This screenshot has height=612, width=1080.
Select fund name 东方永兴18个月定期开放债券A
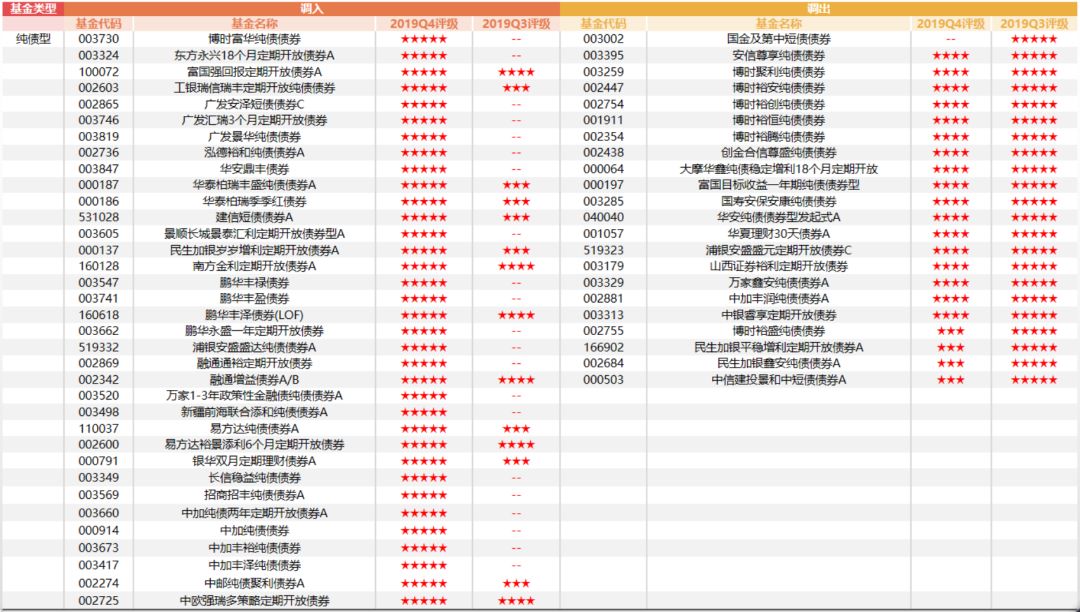pos(255,56)
